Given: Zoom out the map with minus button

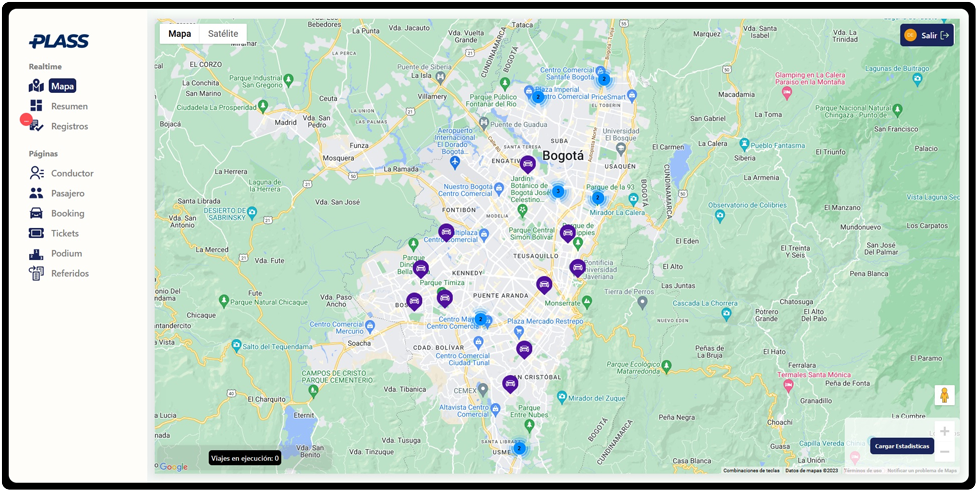Looking at the screenshot, I should [945, 451].
